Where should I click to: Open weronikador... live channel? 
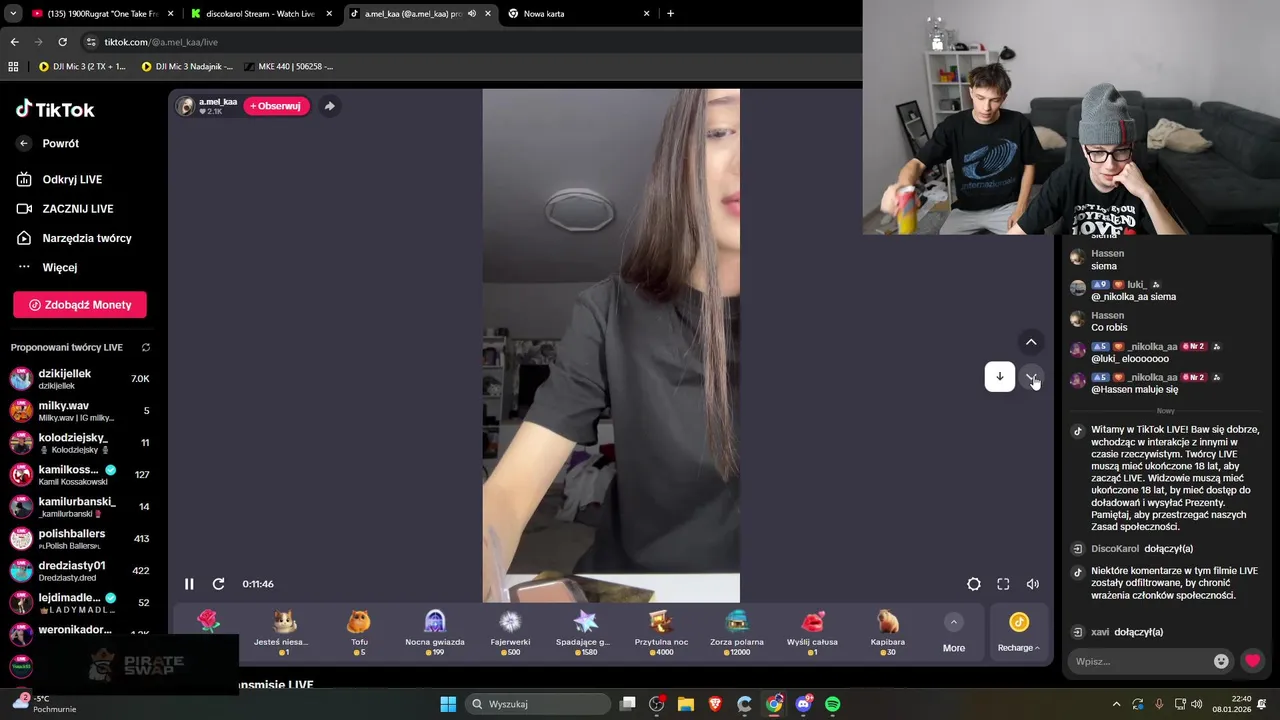click(x=80, y=633)
